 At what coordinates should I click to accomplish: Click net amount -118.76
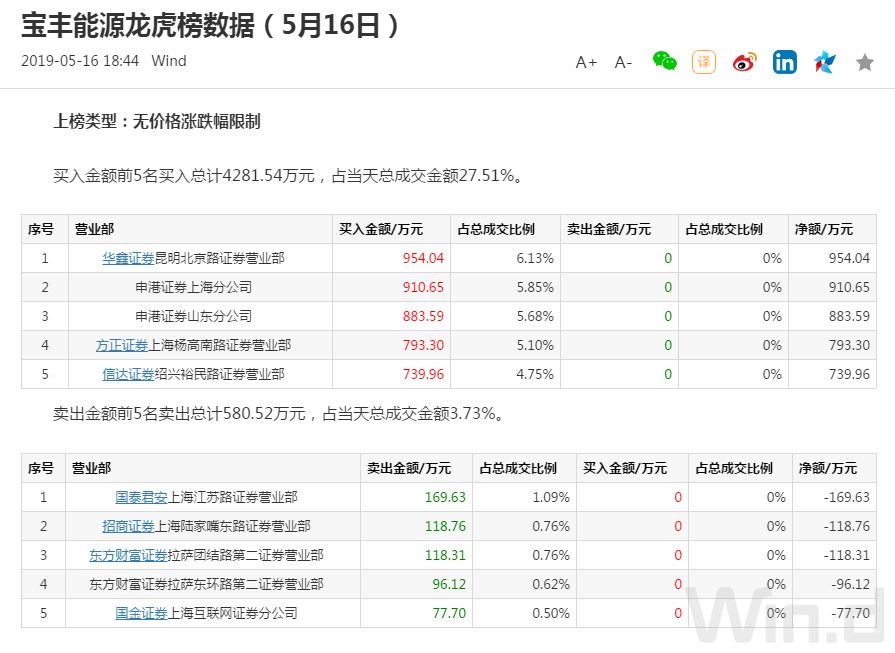point(846,526)
